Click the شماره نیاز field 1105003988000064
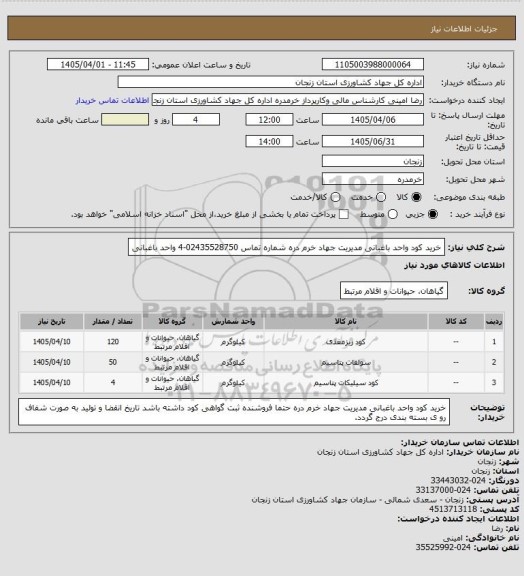Image resolution: width=524 pixels, height=576 pixels. click(x=373, y=64)
